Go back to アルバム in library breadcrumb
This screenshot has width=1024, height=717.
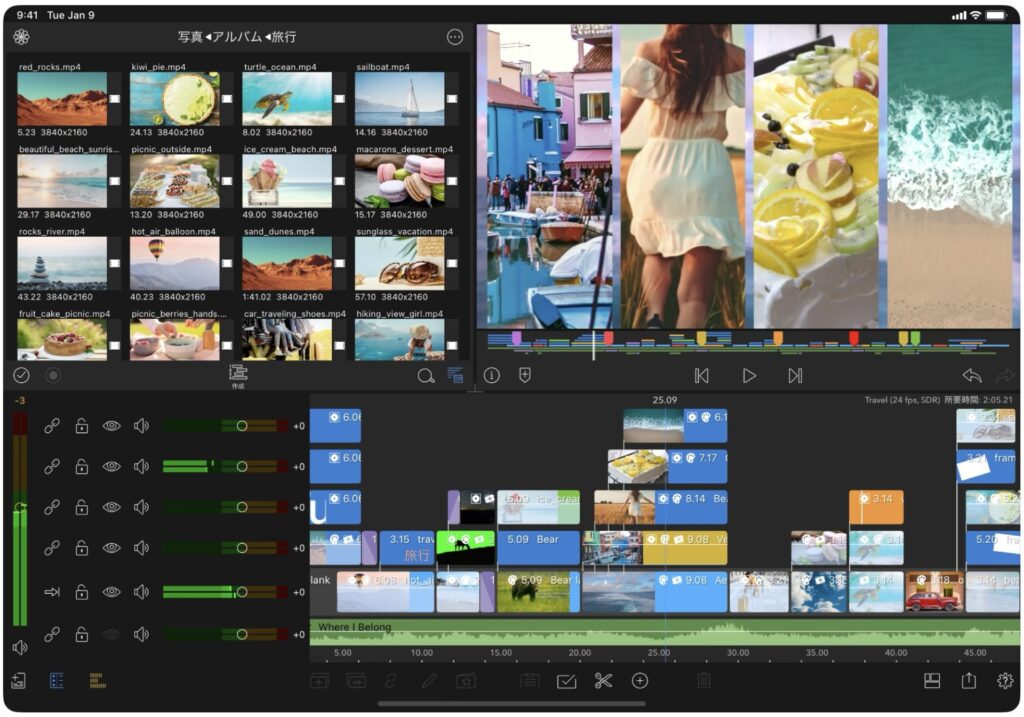coord(239,37)
